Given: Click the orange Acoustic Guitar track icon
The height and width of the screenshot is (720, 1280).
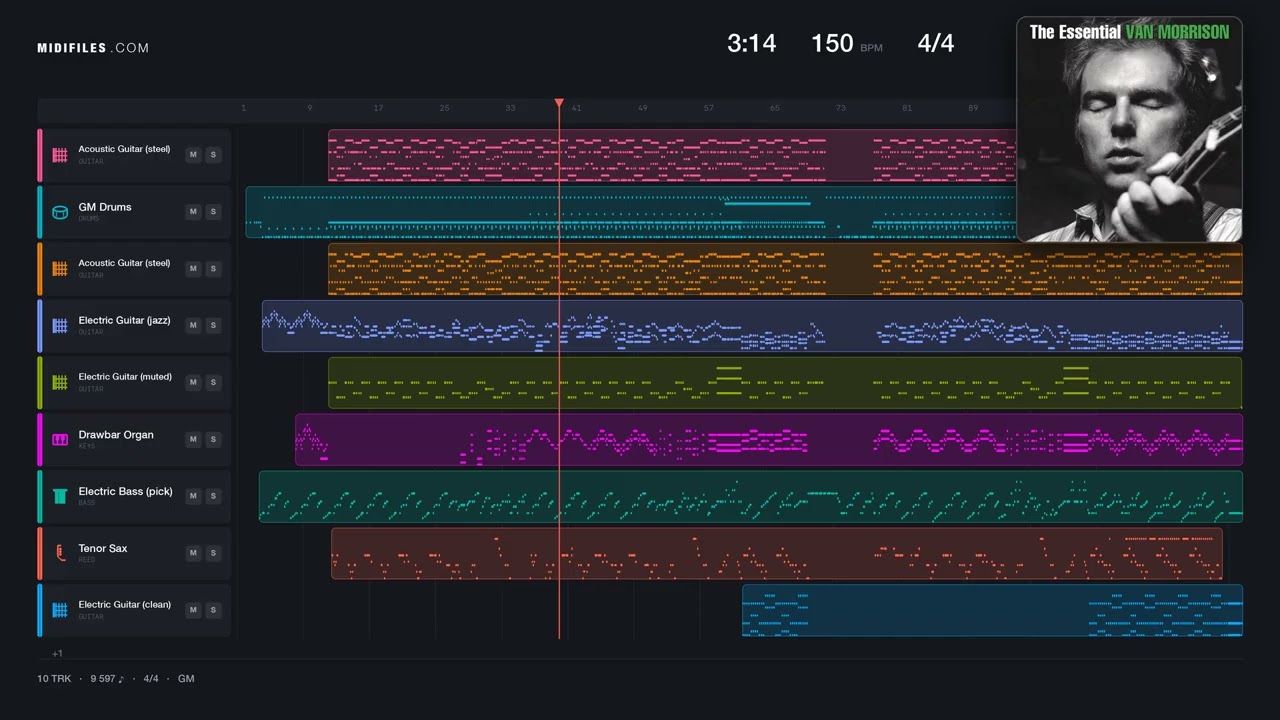Looking at the screenshot, I should [60, 269].
